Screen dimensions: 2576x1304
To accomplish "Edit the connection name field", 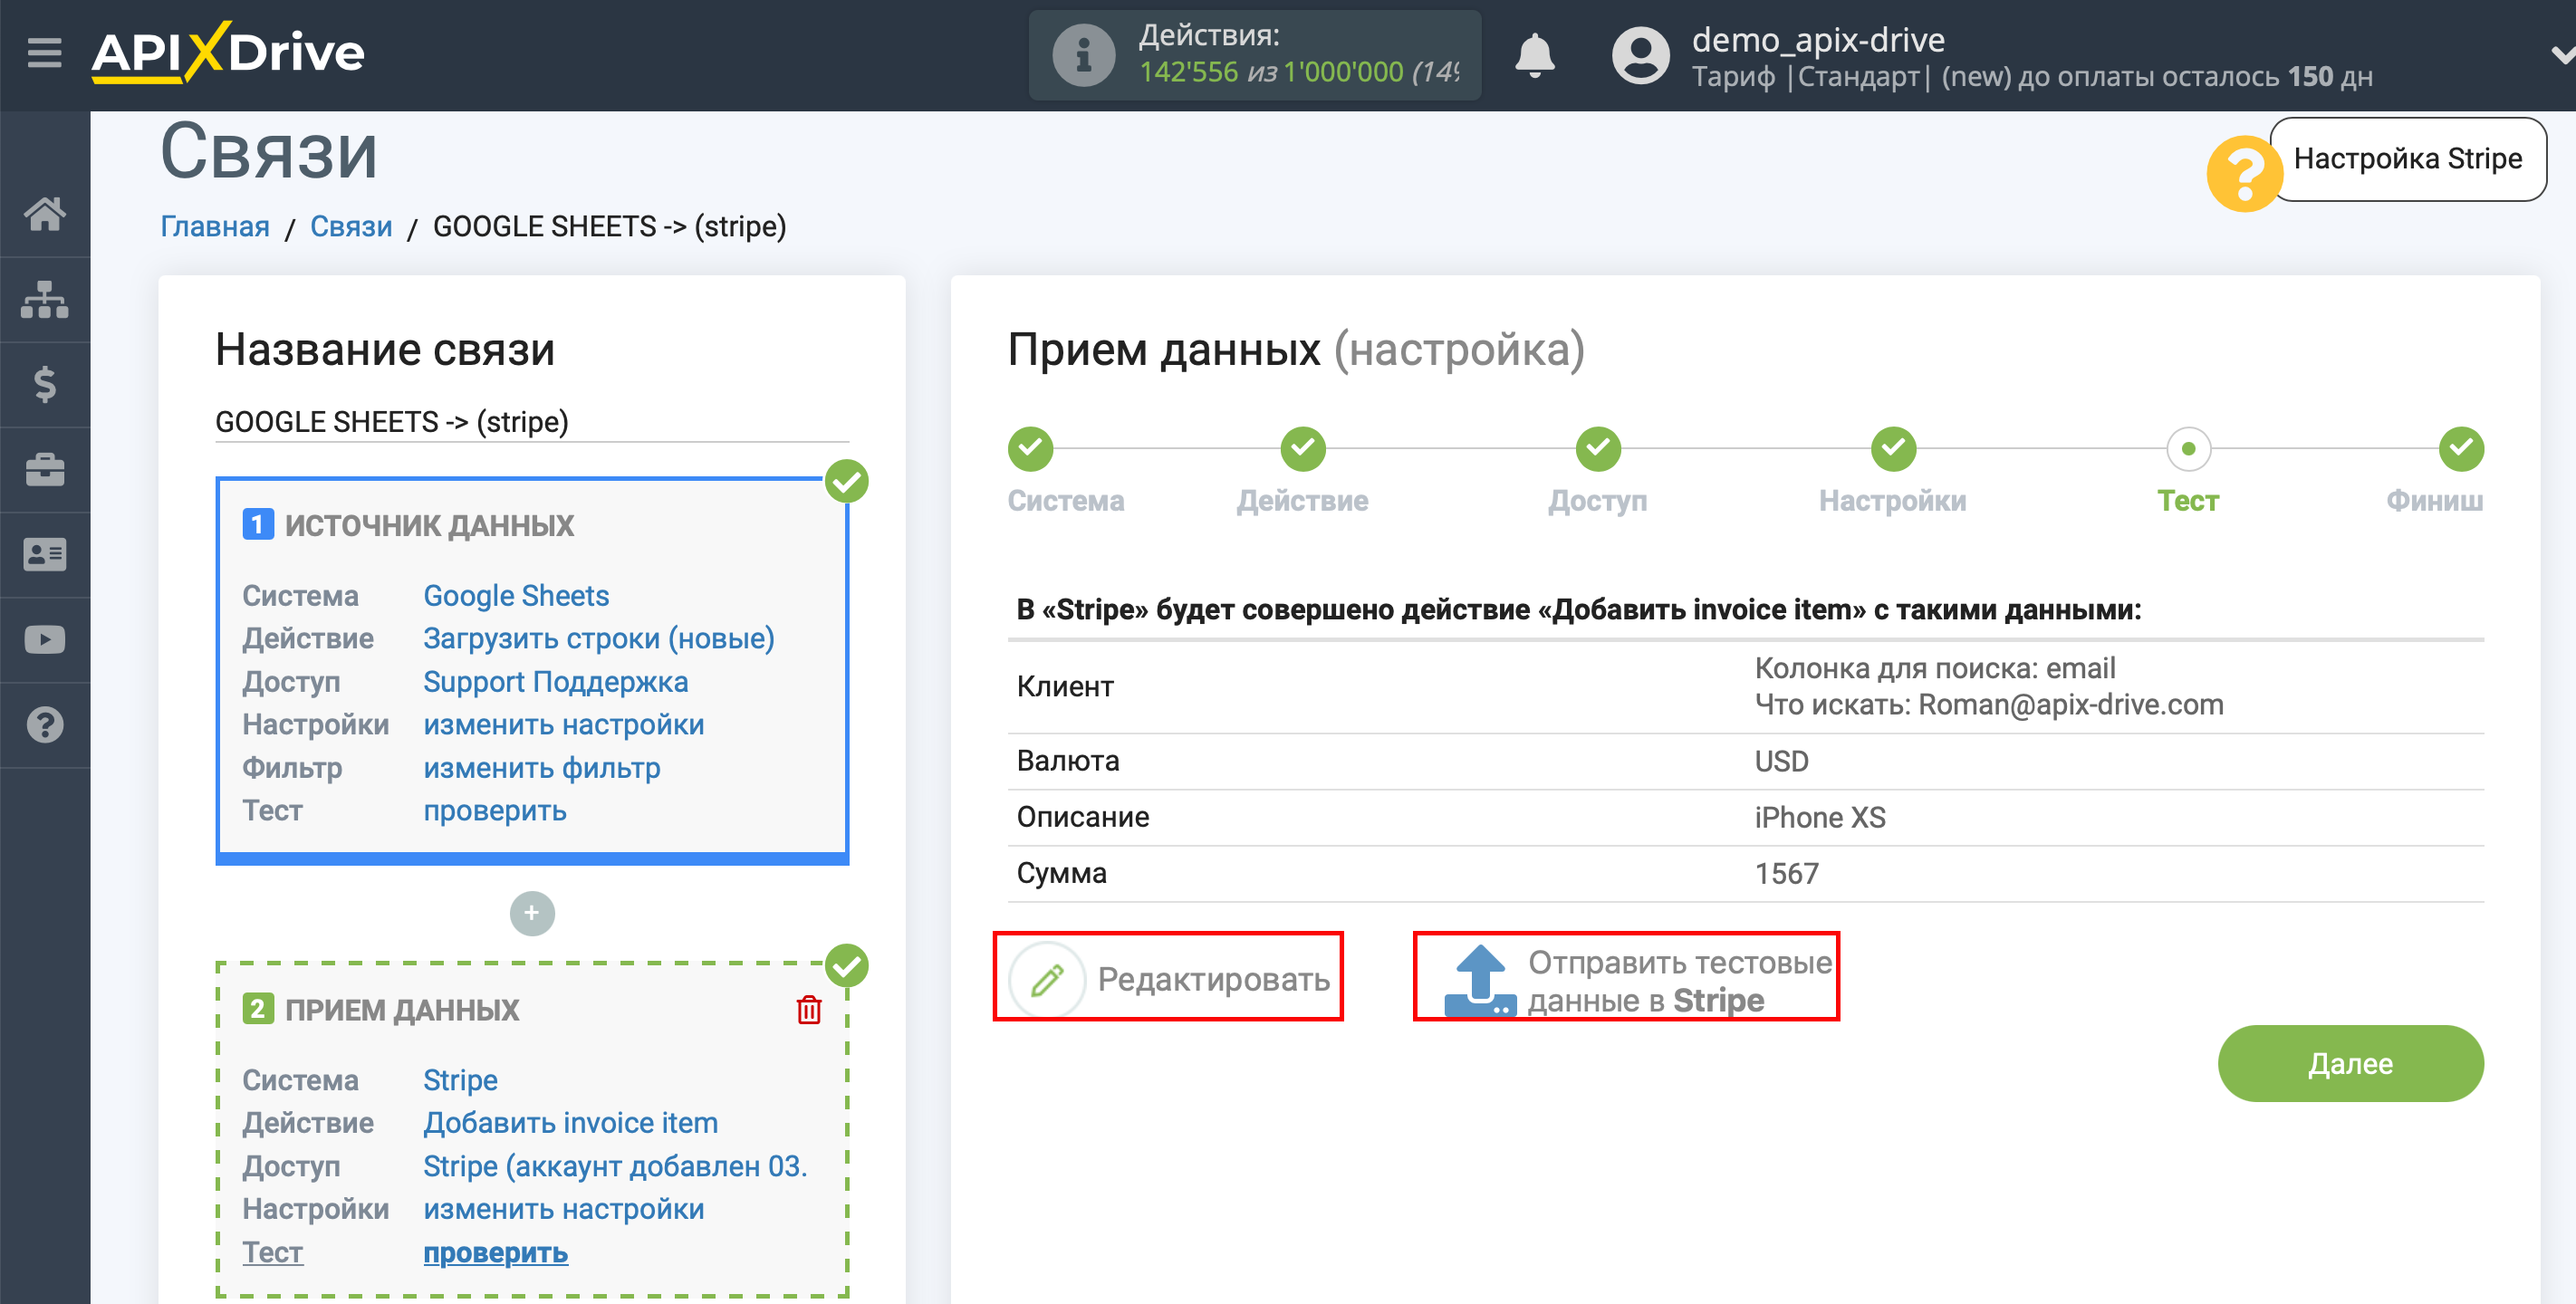I will [x=532, y=422].
